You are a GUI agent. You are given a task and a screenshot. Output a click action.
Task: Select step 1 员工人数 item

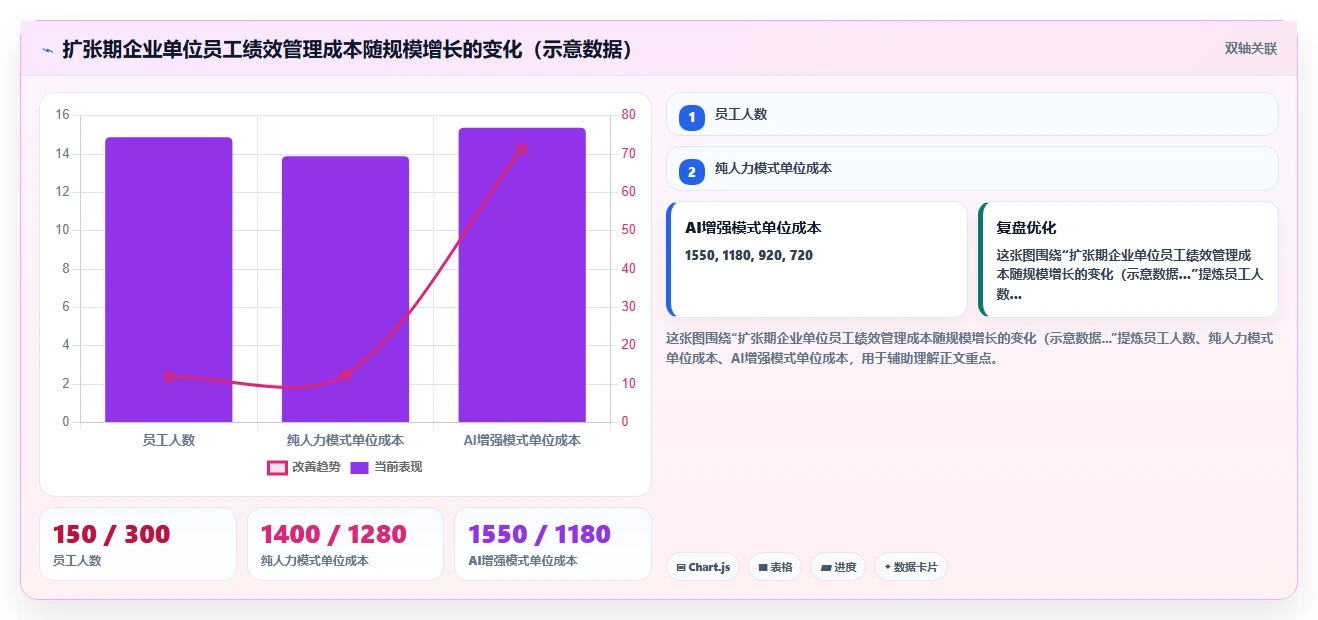click(972, 114)
